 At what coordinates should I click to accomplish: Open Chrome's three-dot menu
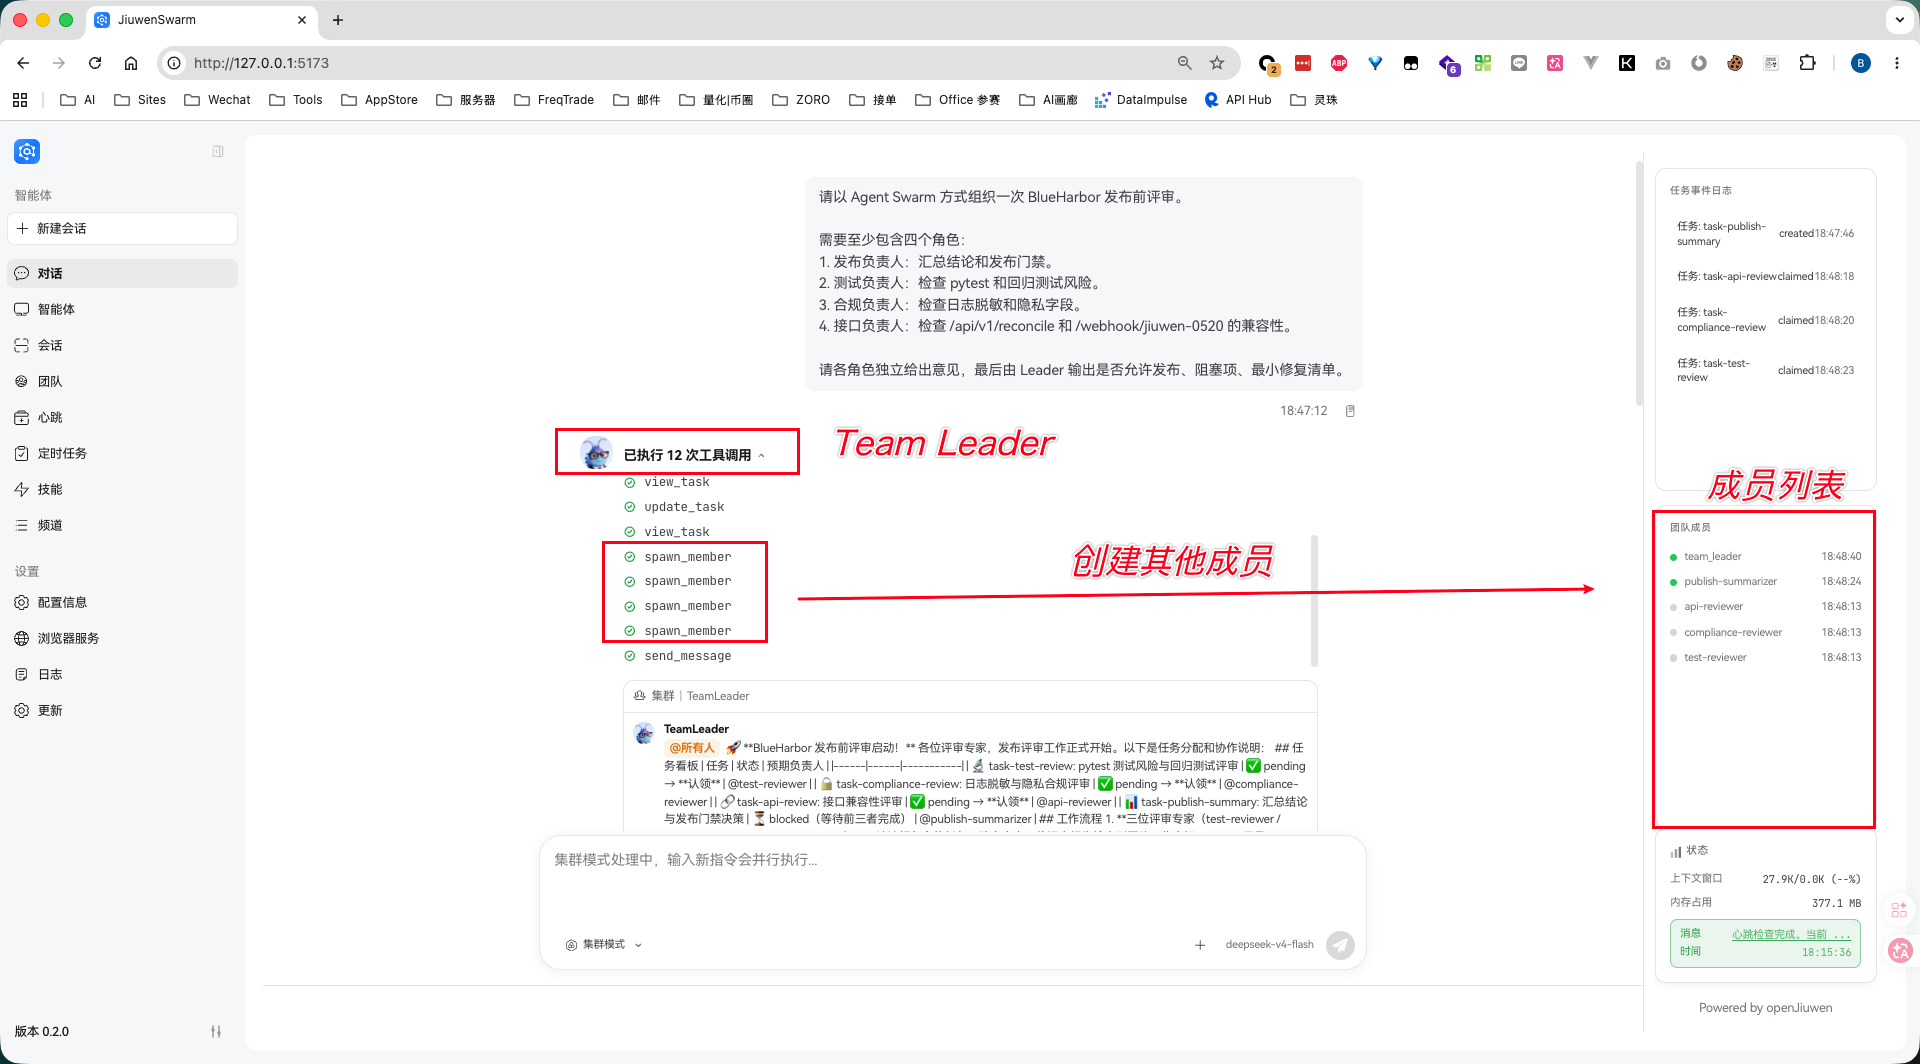1896,63
